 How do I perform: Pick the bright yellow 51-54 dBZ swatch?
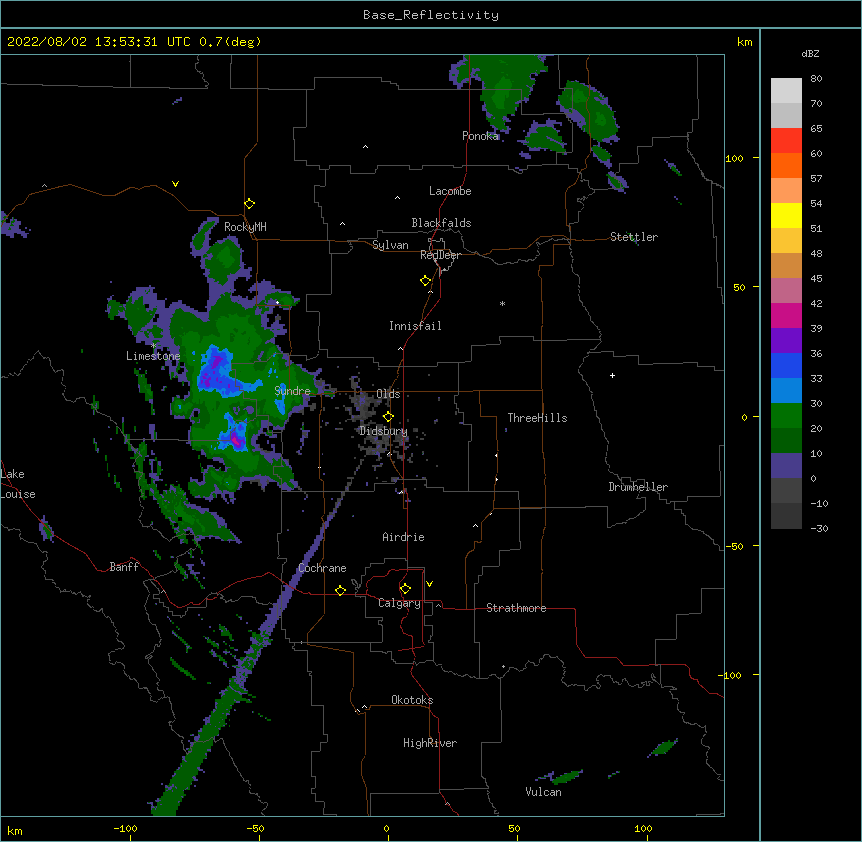[786, 215]
